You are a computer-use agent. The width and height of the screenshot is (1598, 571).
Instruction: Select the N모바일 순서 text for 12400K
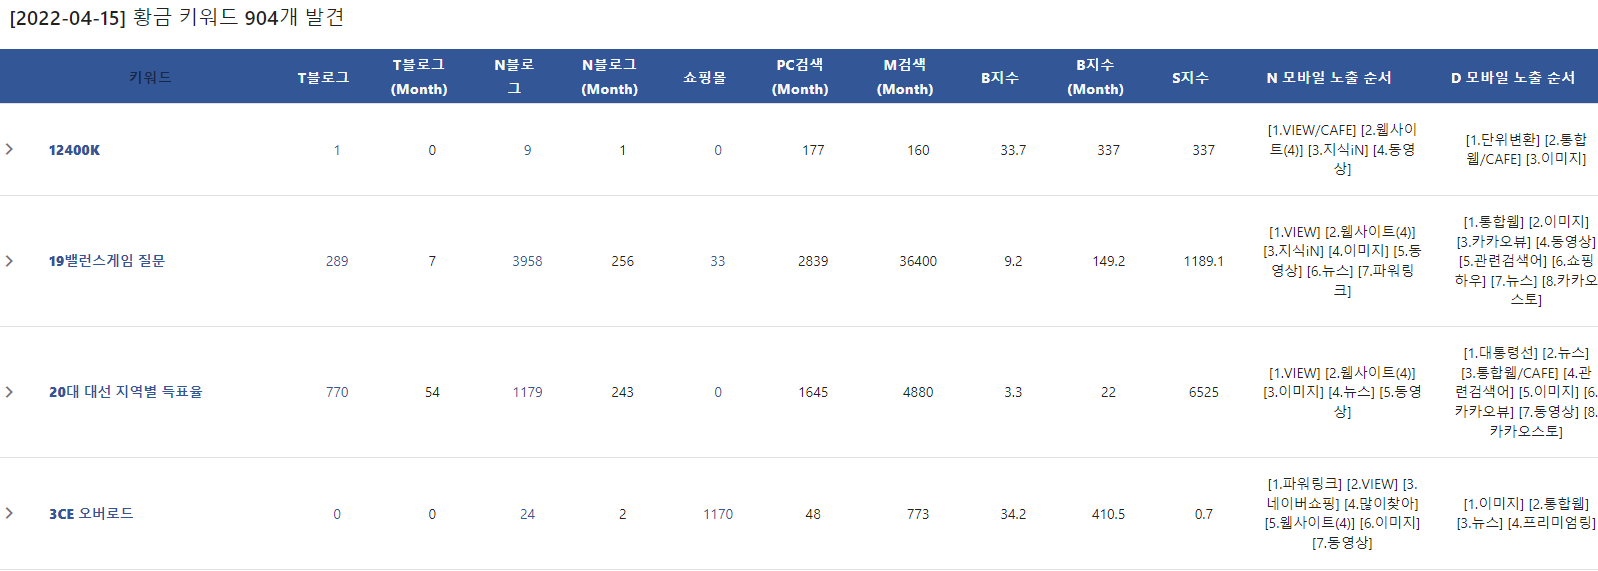pos(1342,149)
